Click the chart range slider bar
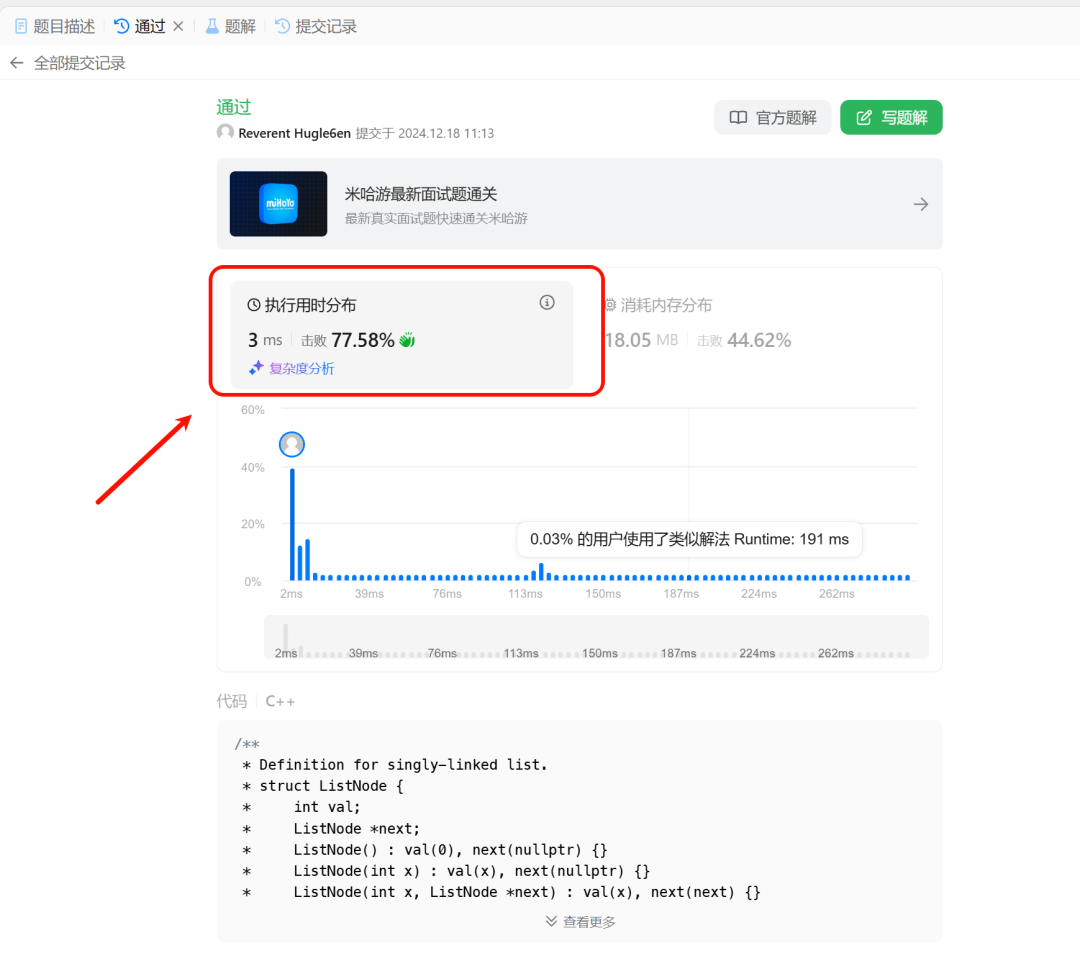 596,637
